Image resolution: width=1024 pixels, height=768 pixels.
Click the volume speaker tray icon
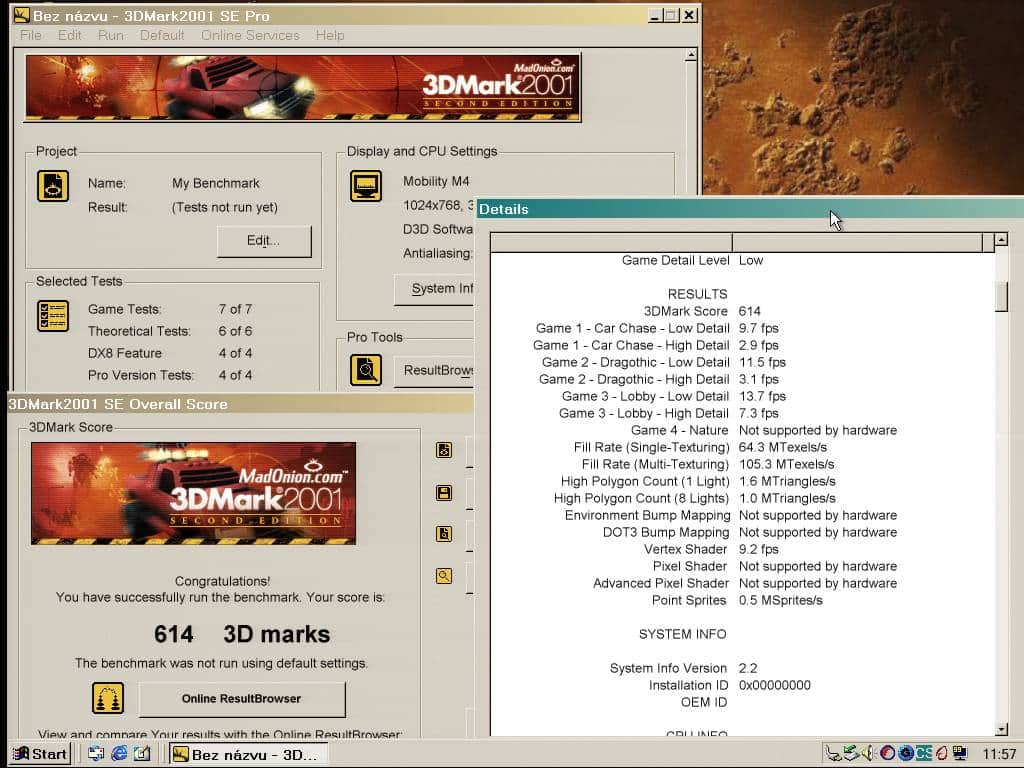pyautogui.click(x=868, y=754)
